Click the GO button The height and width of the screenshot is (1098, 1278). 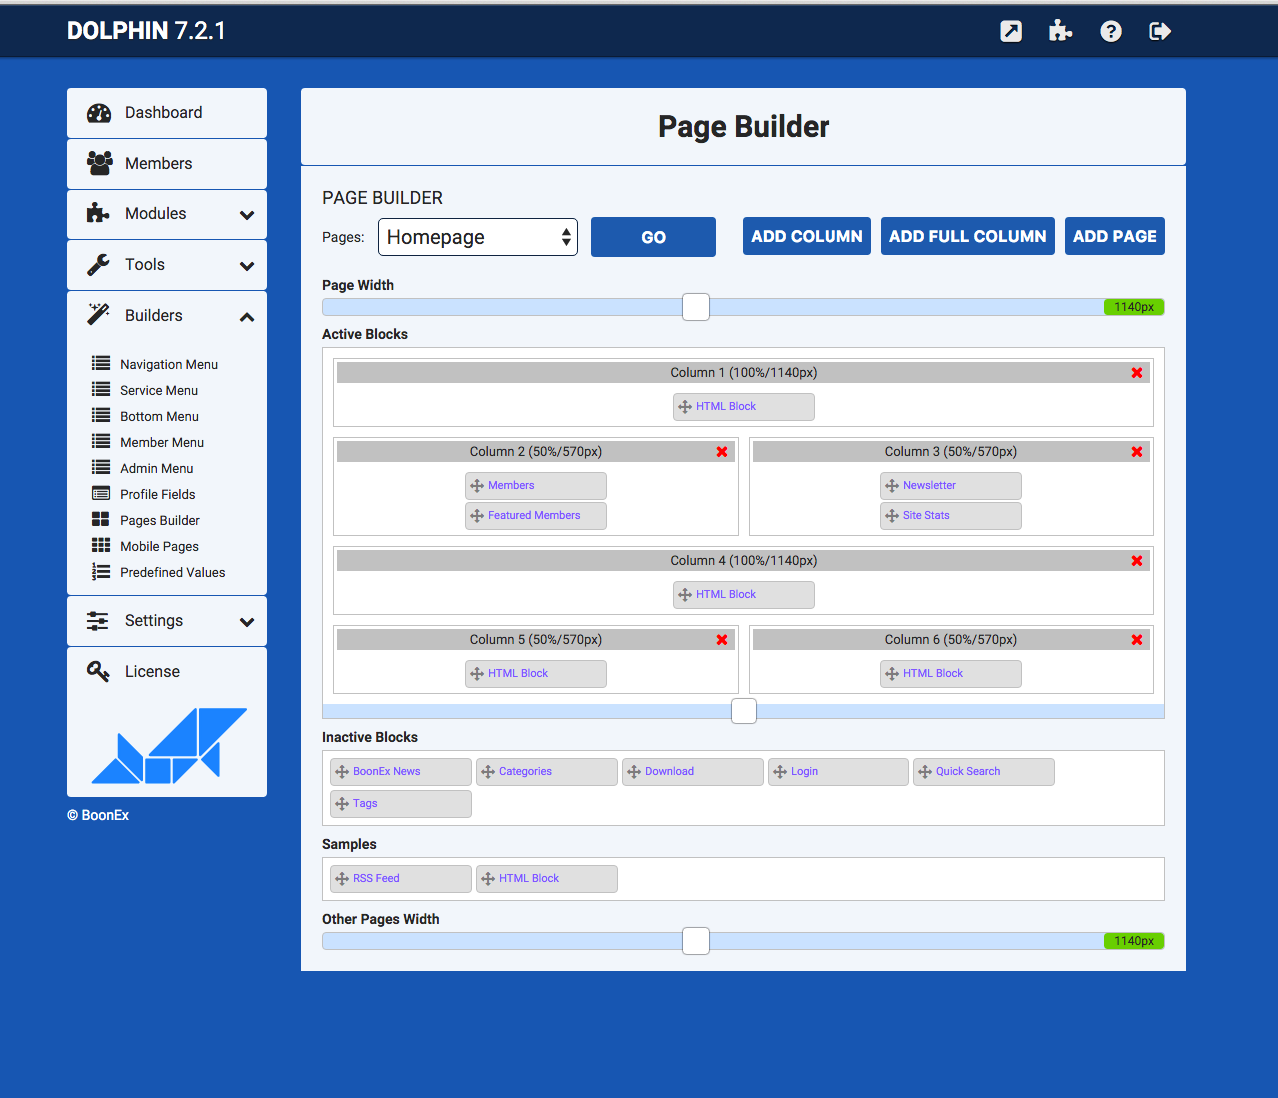point(653,237)
